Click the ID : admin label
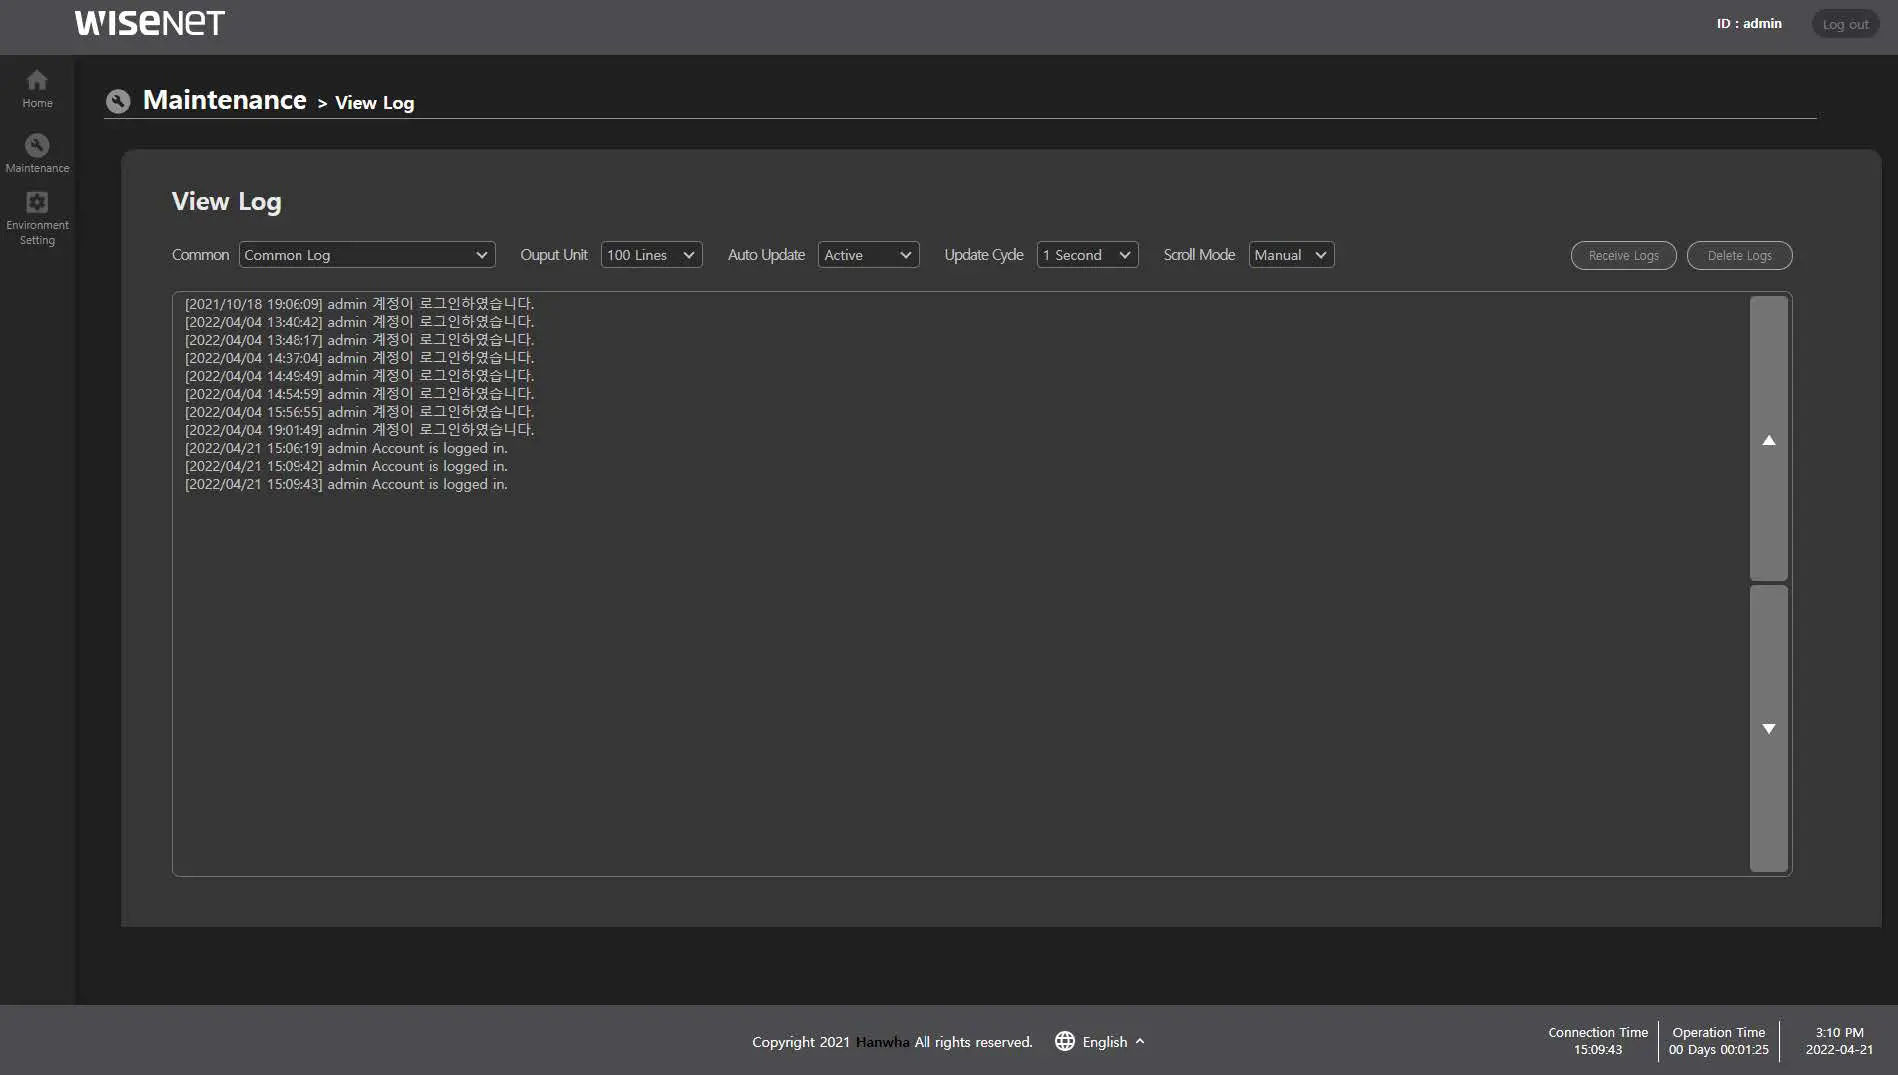Viewport: 1898px width, 1075px height. point(1749,23)
